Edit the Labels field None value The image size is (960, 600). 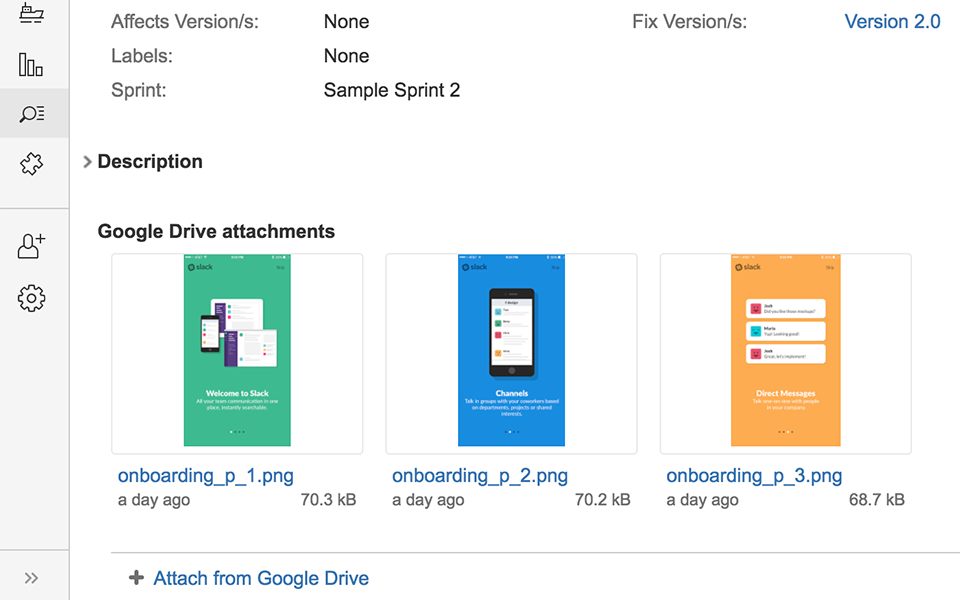click(346, 56)
